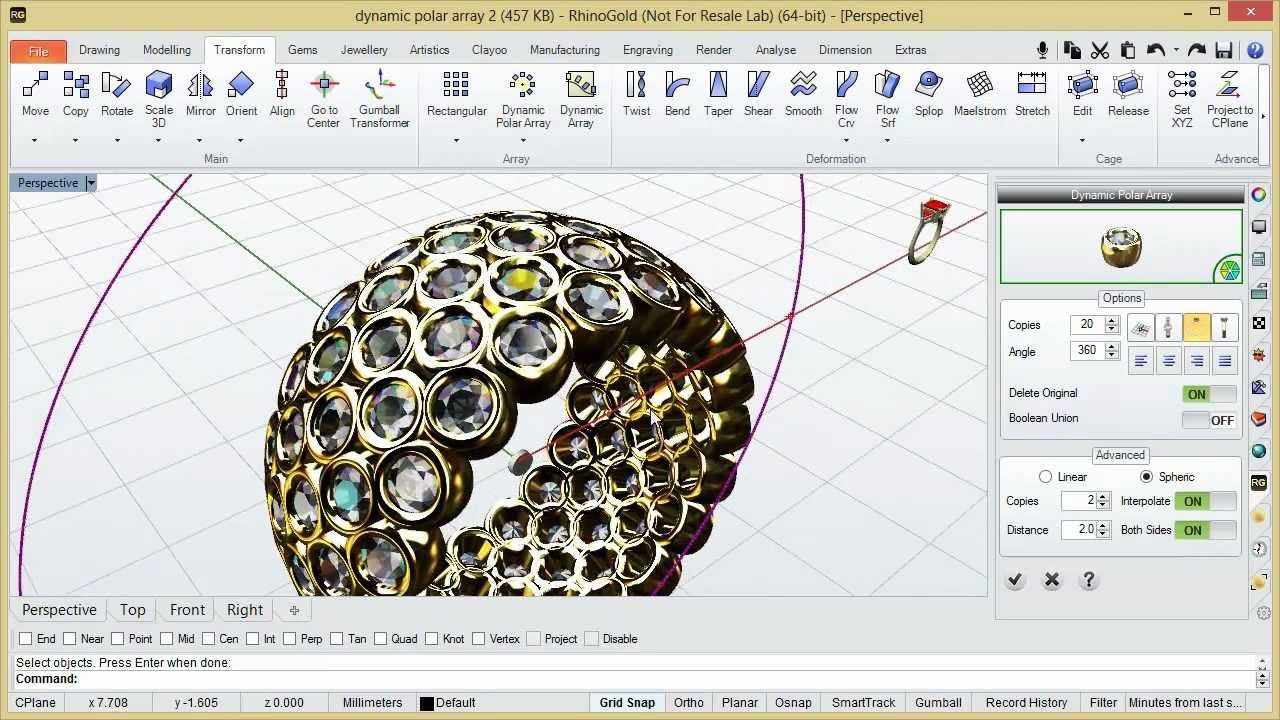Confirm the array with the checkmark button
Screen dimensions: 1280x720
point(1015,580)
